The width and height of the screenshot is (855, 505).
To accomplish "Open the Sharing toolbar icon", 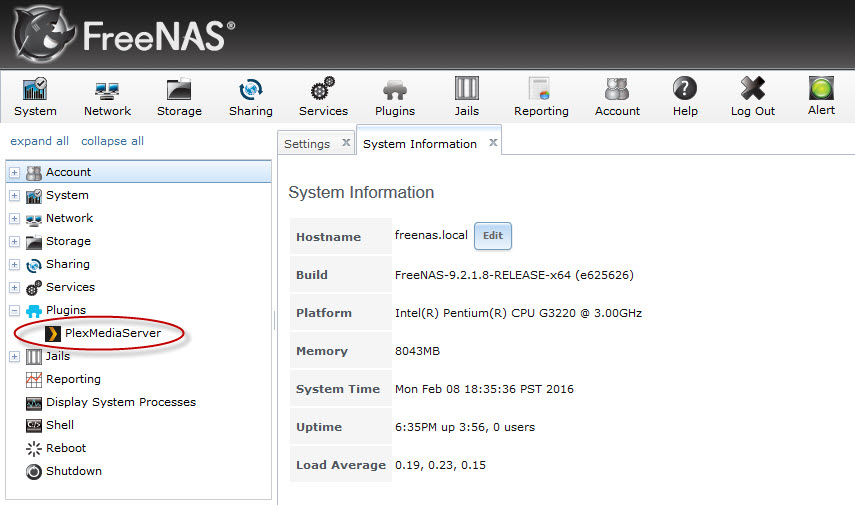I will (251, 89).
